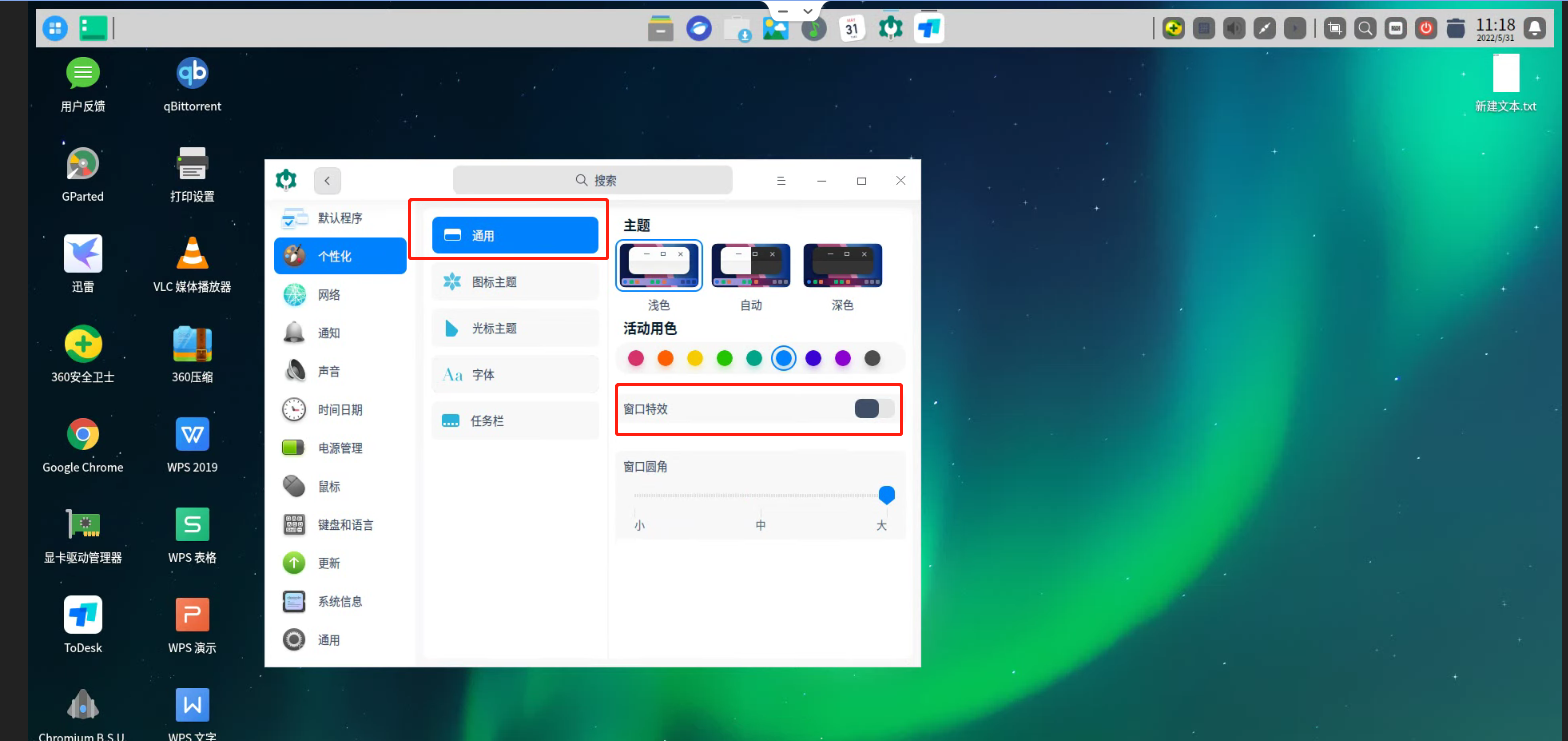Viewport: 1568px width, 741px height.
Task: Launch VLC 媒体播放器 from the desktop
Action: [x=192, y=264]
